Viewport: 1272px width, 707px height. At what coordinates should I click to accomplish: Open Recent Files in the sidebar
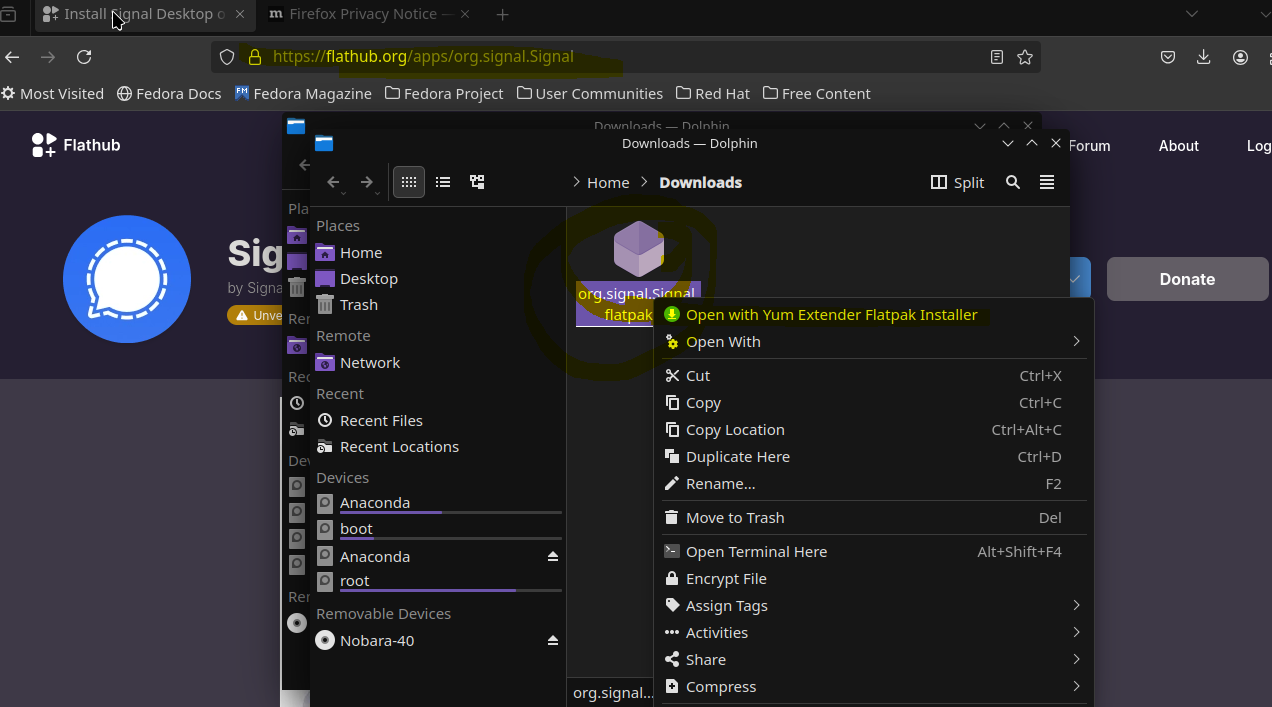[x=438, y=420]
